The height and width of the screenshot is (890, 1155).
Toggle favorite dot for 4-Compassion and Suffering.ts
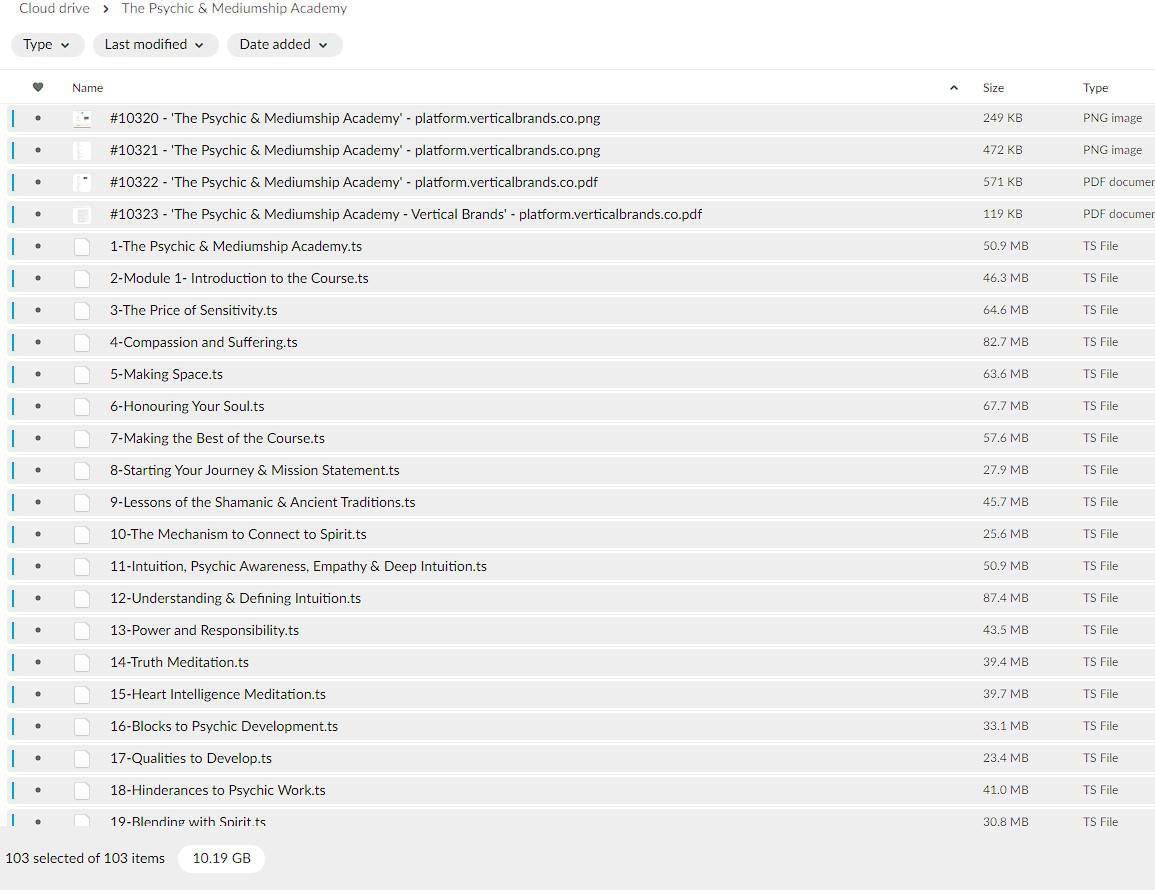click(x=38, y=342)
